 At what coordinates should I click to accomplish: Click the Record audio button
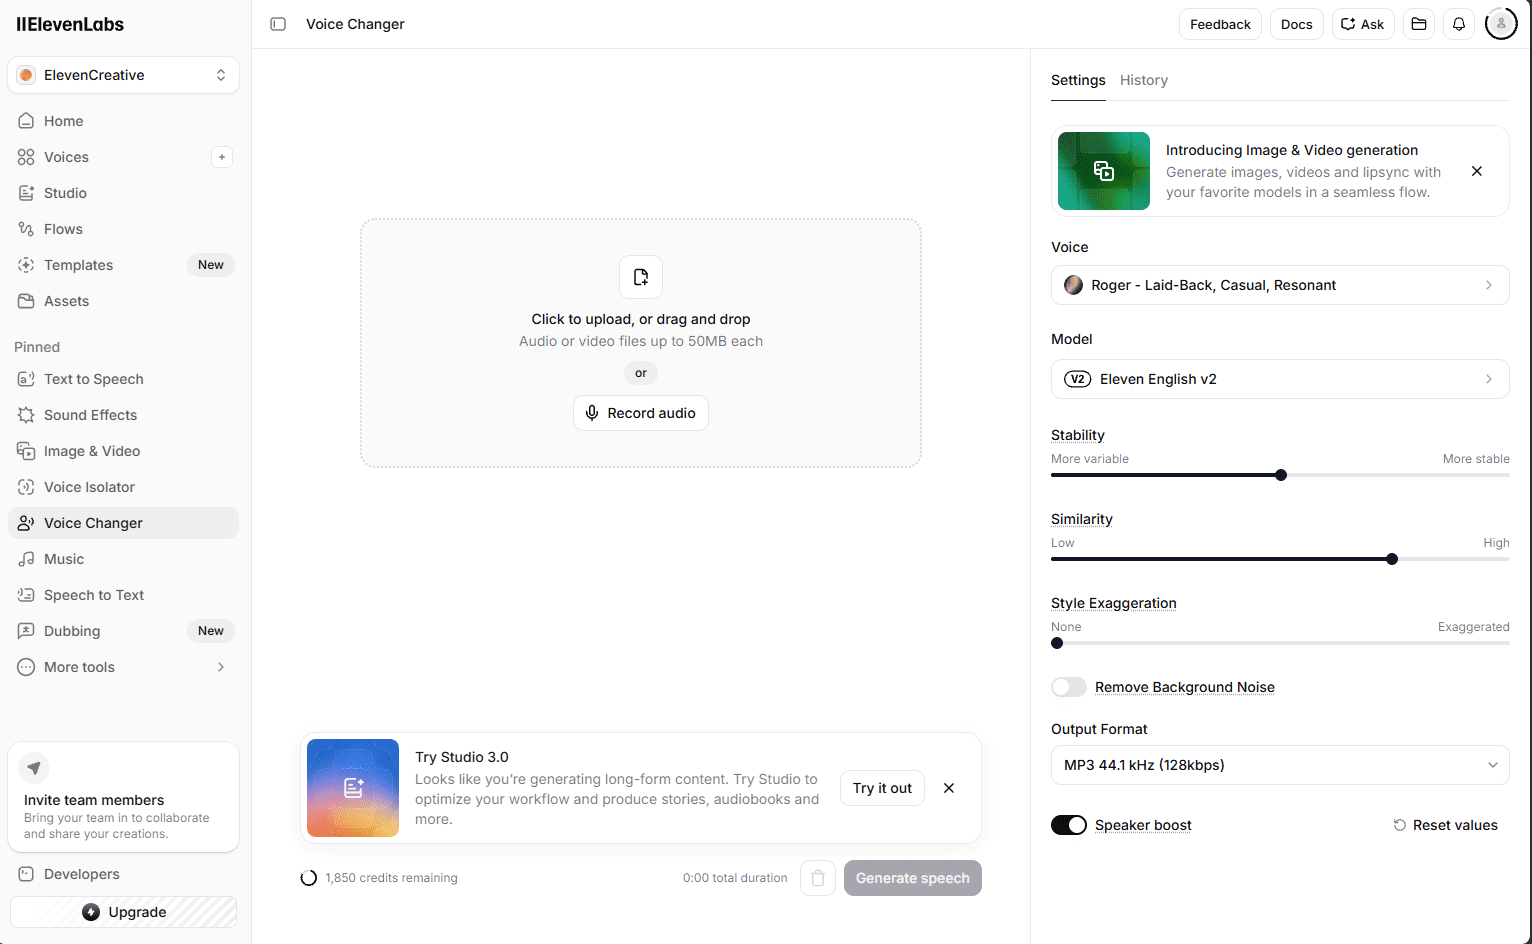[x=641, y=413]
